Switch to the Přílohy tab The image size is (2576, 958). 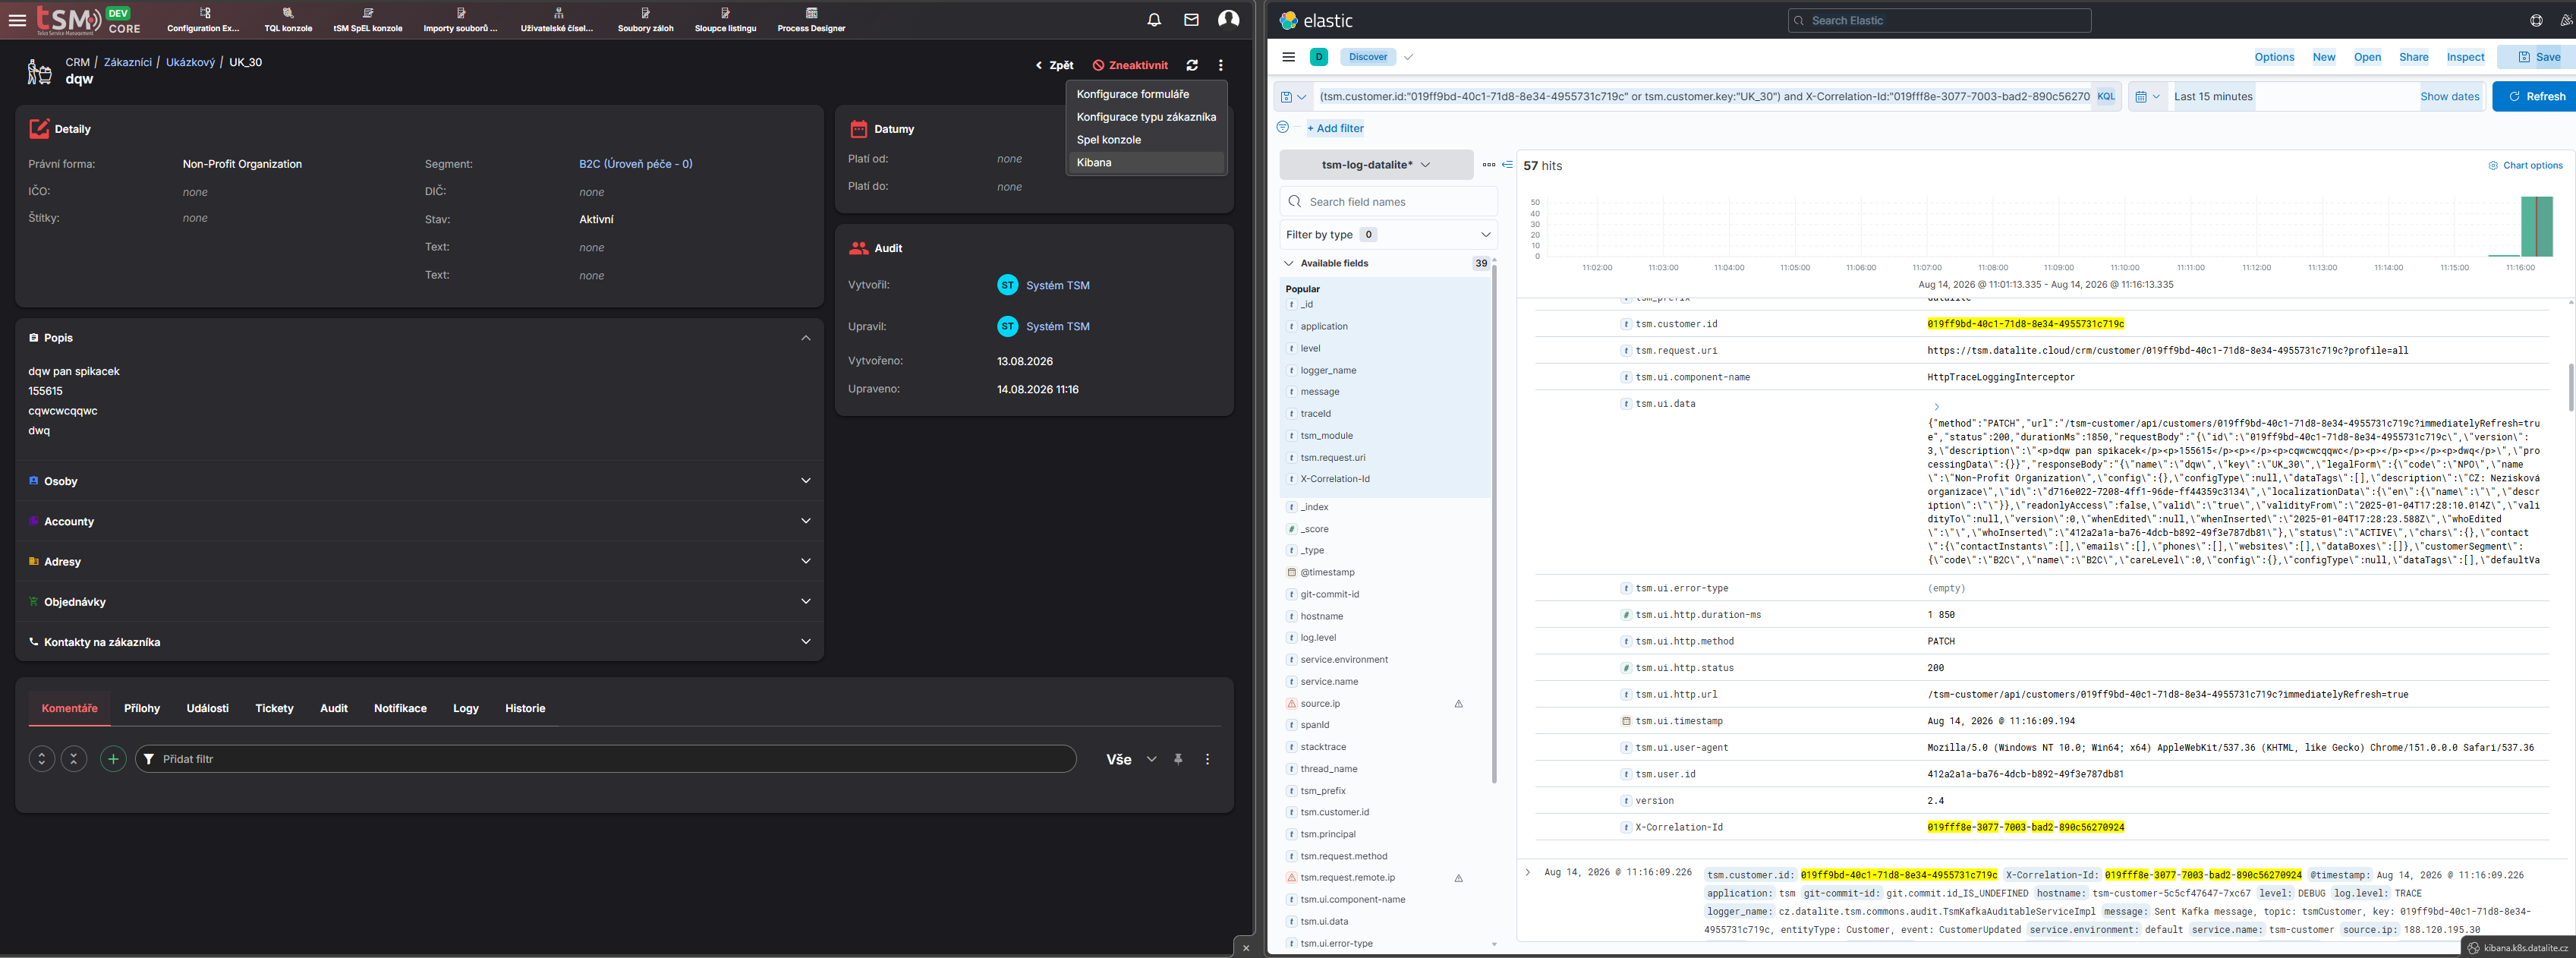pos(142,708)
